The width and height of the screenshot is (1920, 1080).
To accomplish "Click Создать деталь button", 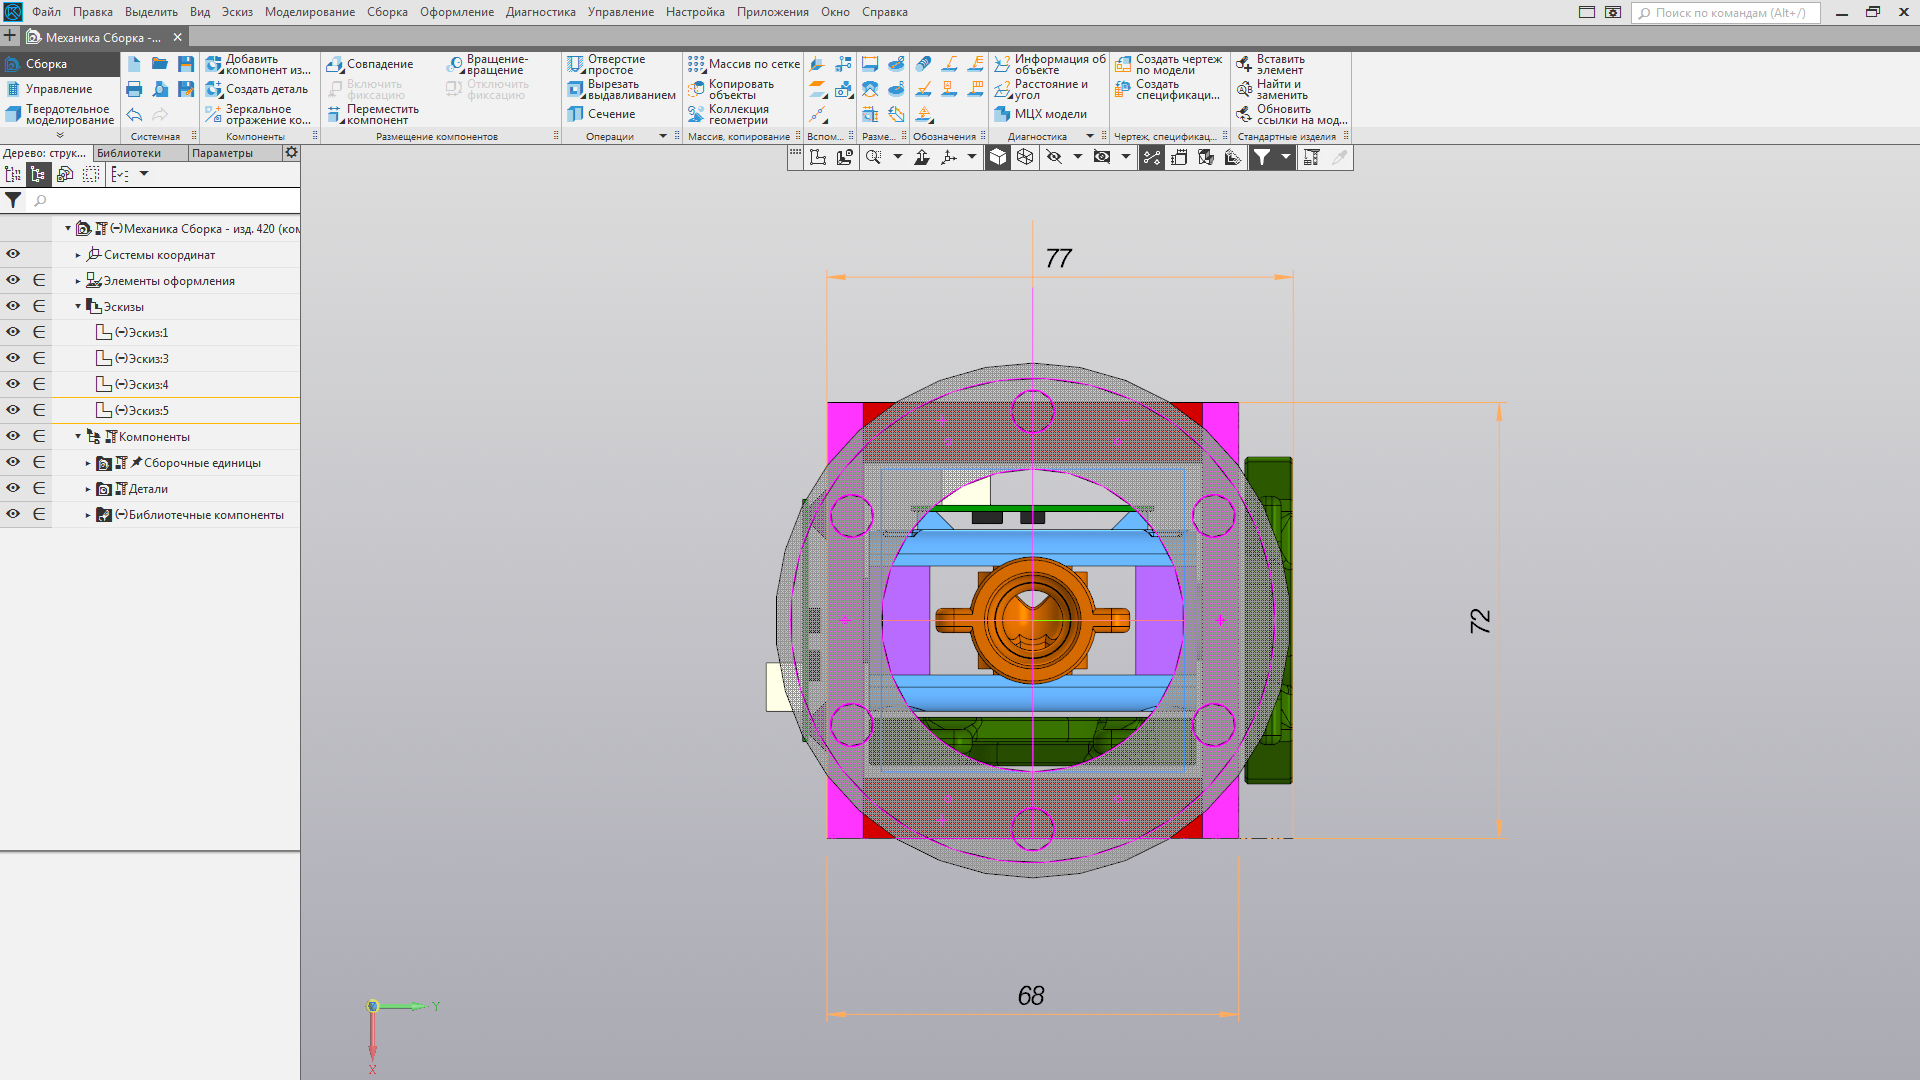I will tap(257, 89).
